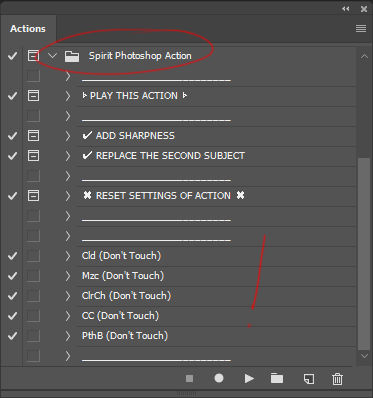Toggle checkmark for ClrCh (Don't Touch)
This screenshot has height=398, width=373.
[x=12, y=296]
